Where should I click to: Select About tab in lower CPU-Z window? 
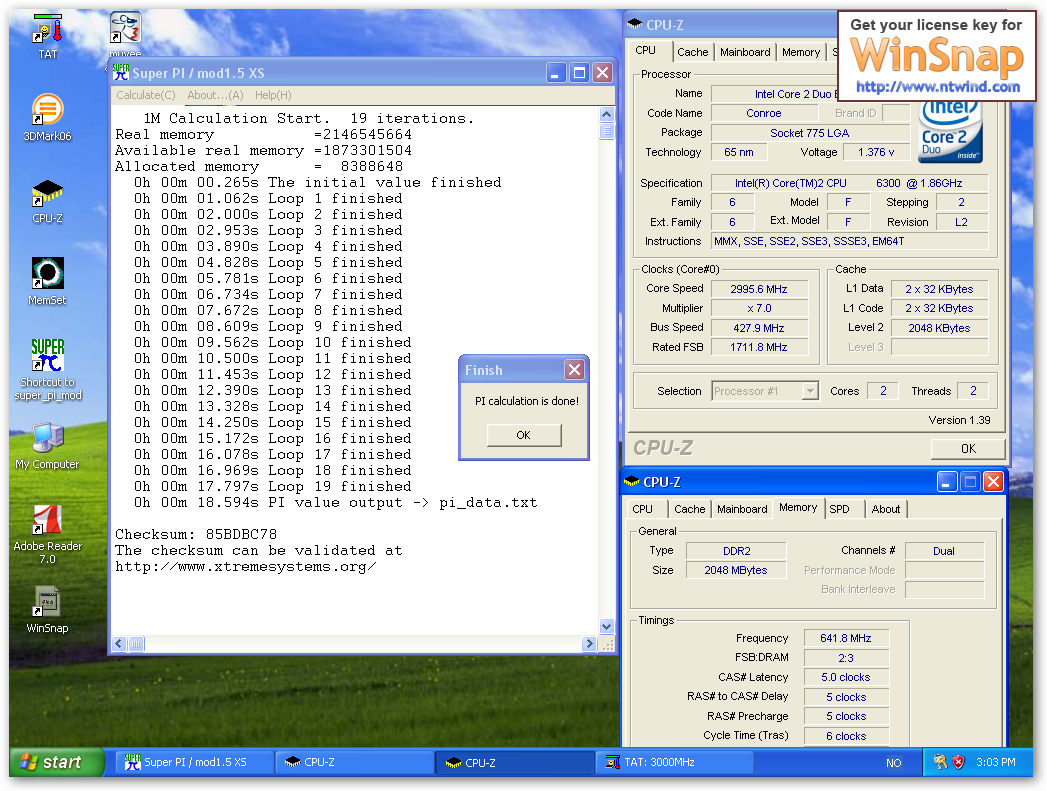(885, 509)
